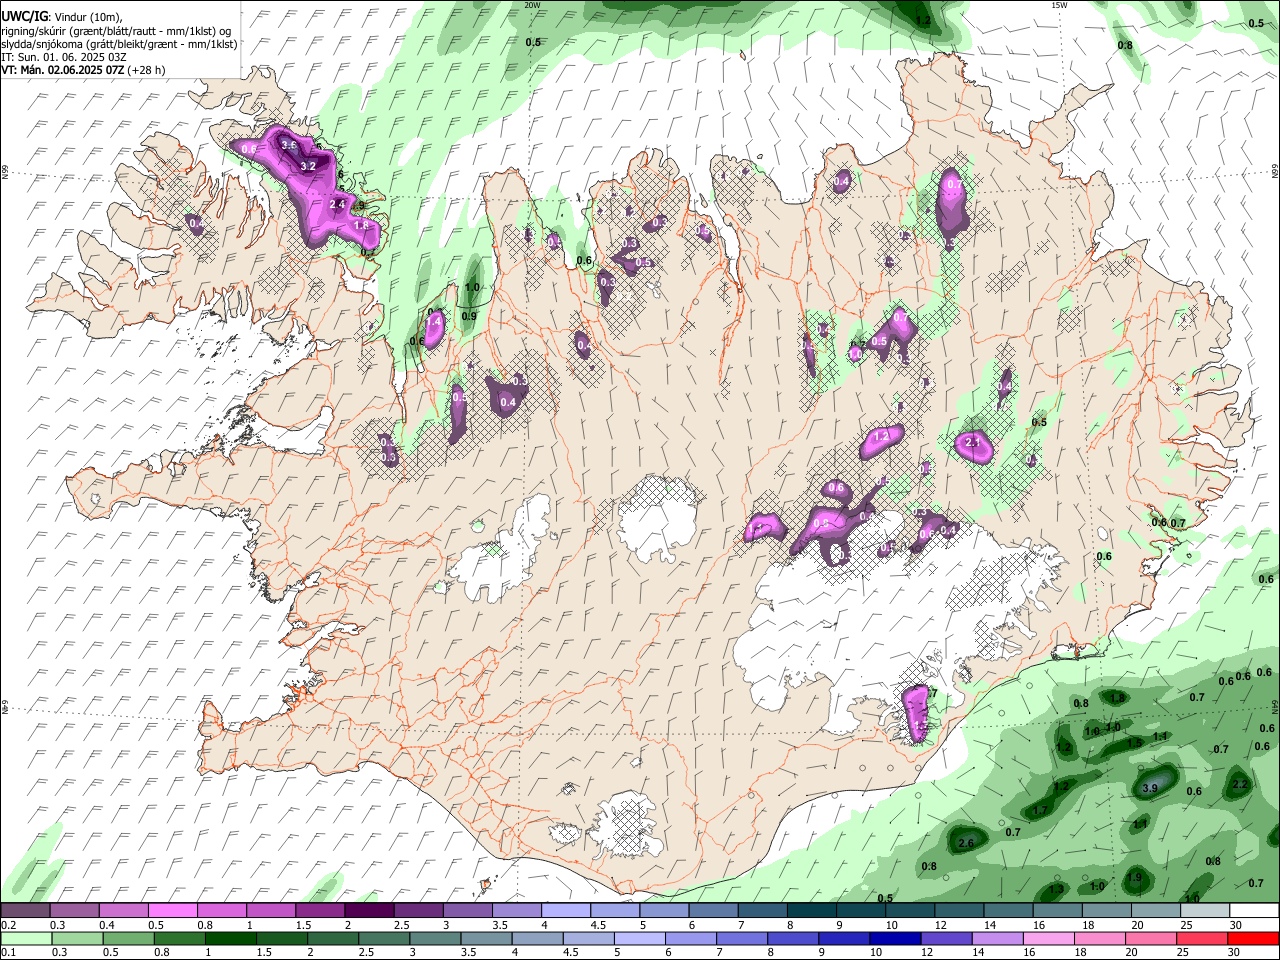Click the "15W" longitude label at the top edge

point(1059,5)
